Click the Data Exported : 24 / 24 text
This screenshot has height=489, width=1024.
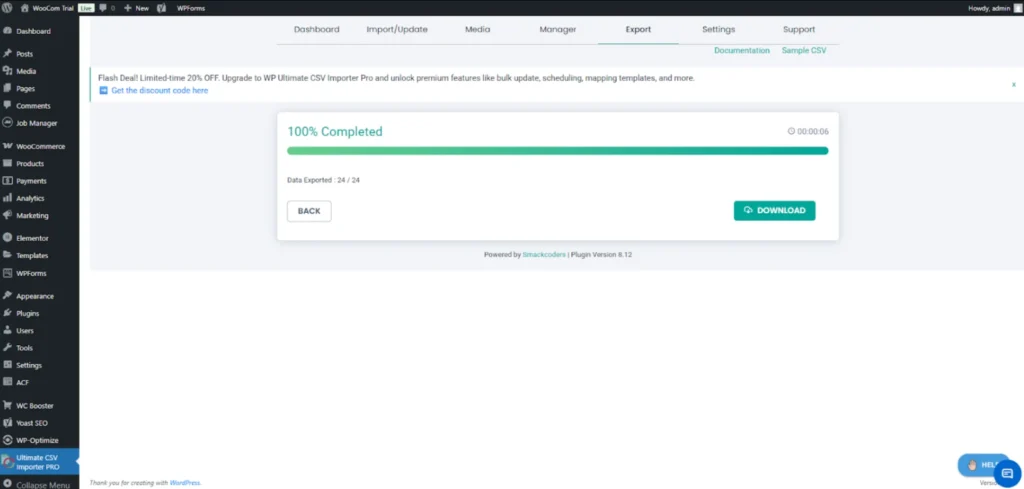coord(323,180)
